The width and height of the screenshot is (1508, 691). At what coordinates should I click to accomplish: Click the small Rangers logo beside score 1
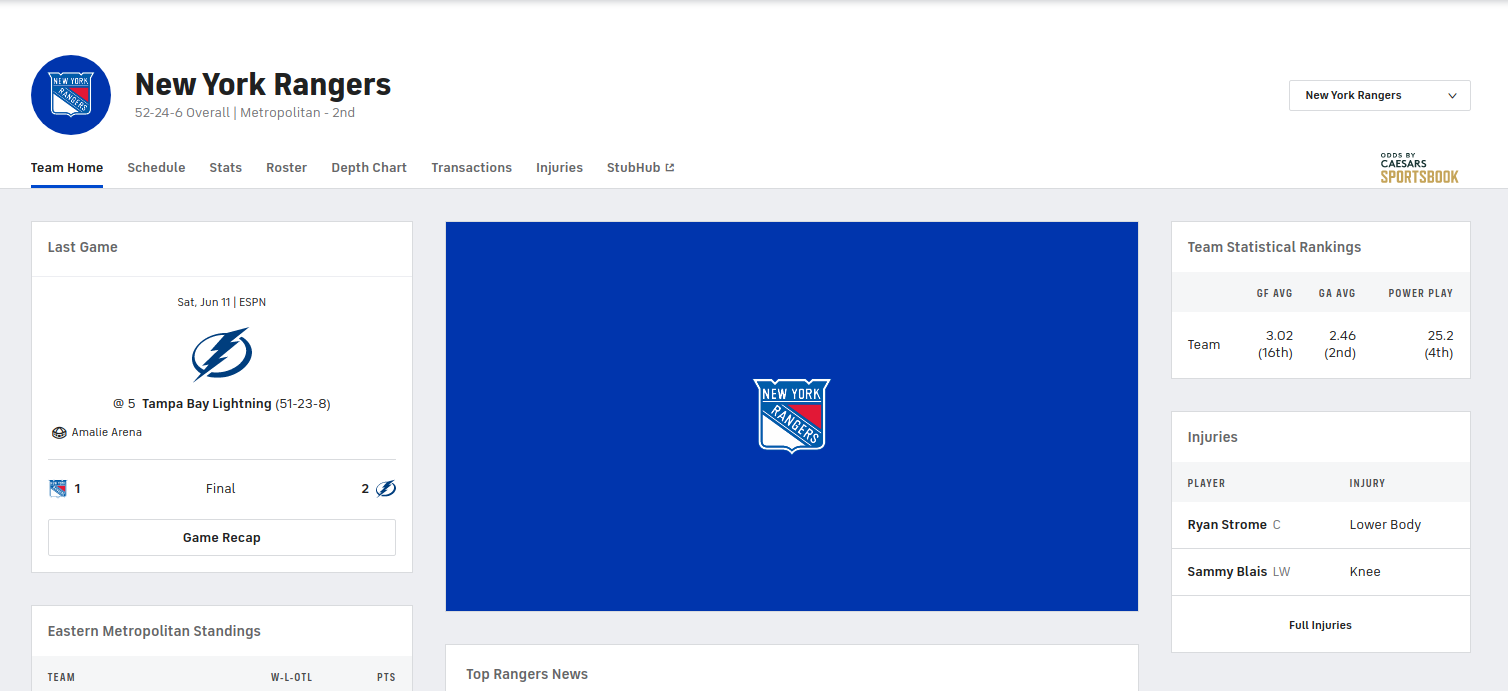[x=58, y=489]
